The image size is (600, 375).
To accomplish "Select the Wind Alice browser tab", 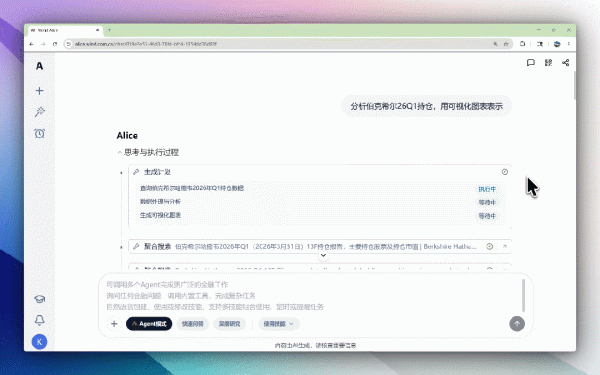I will (65, 30).
